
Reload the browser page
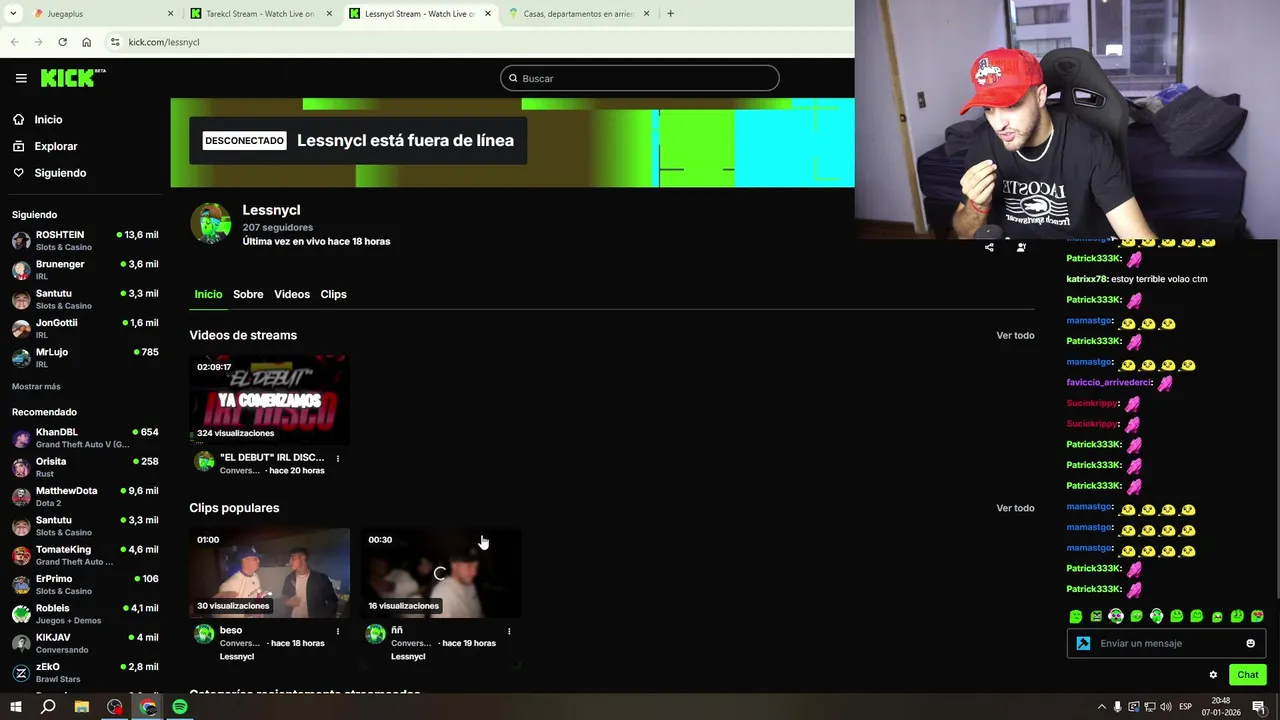click(x=62, y=42)
